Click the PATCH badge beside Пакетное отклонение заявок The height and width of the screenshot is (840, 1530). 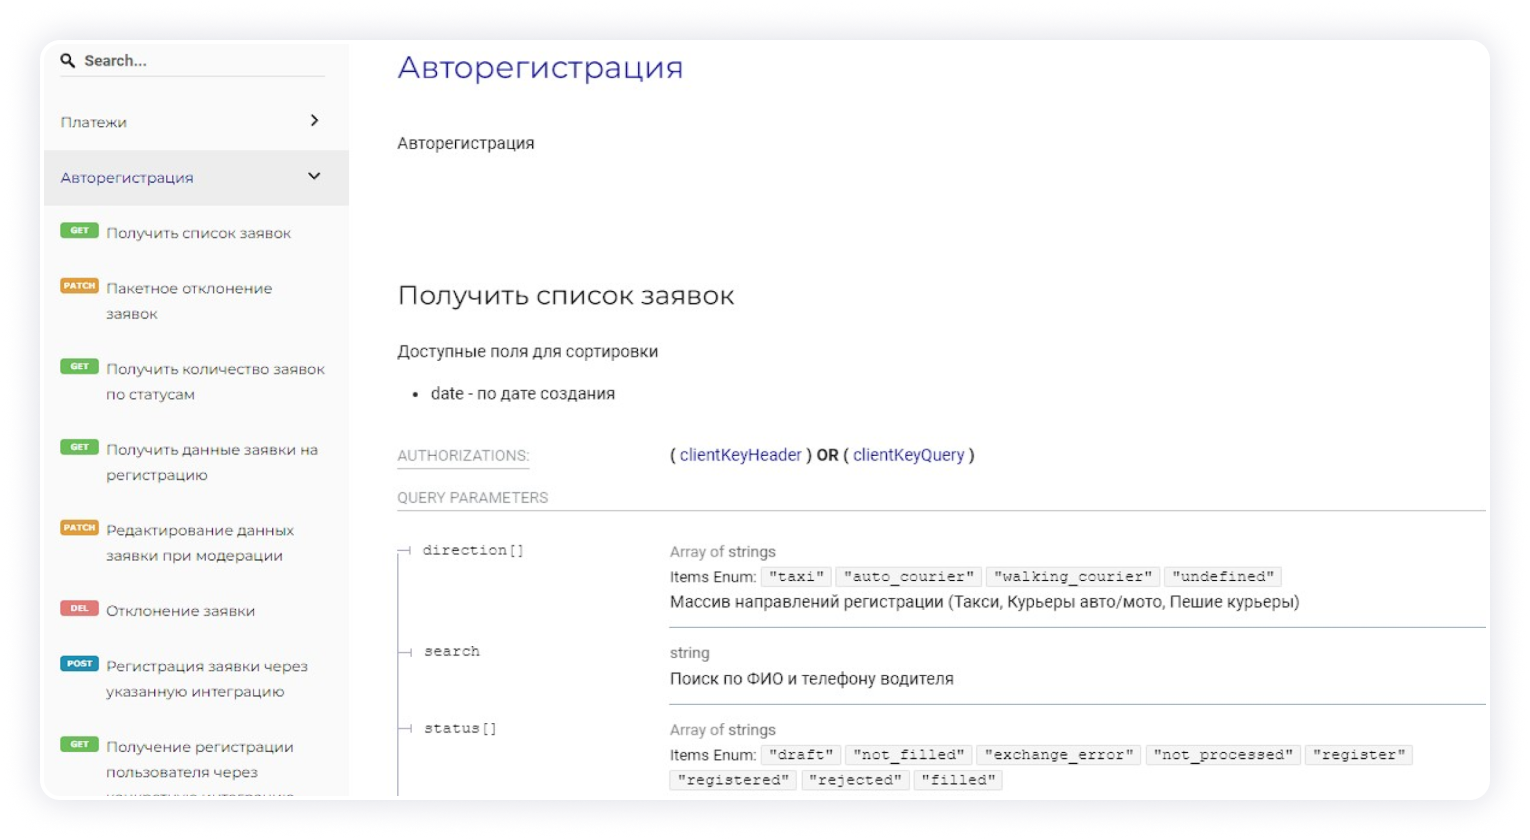[x=79, y=286]
